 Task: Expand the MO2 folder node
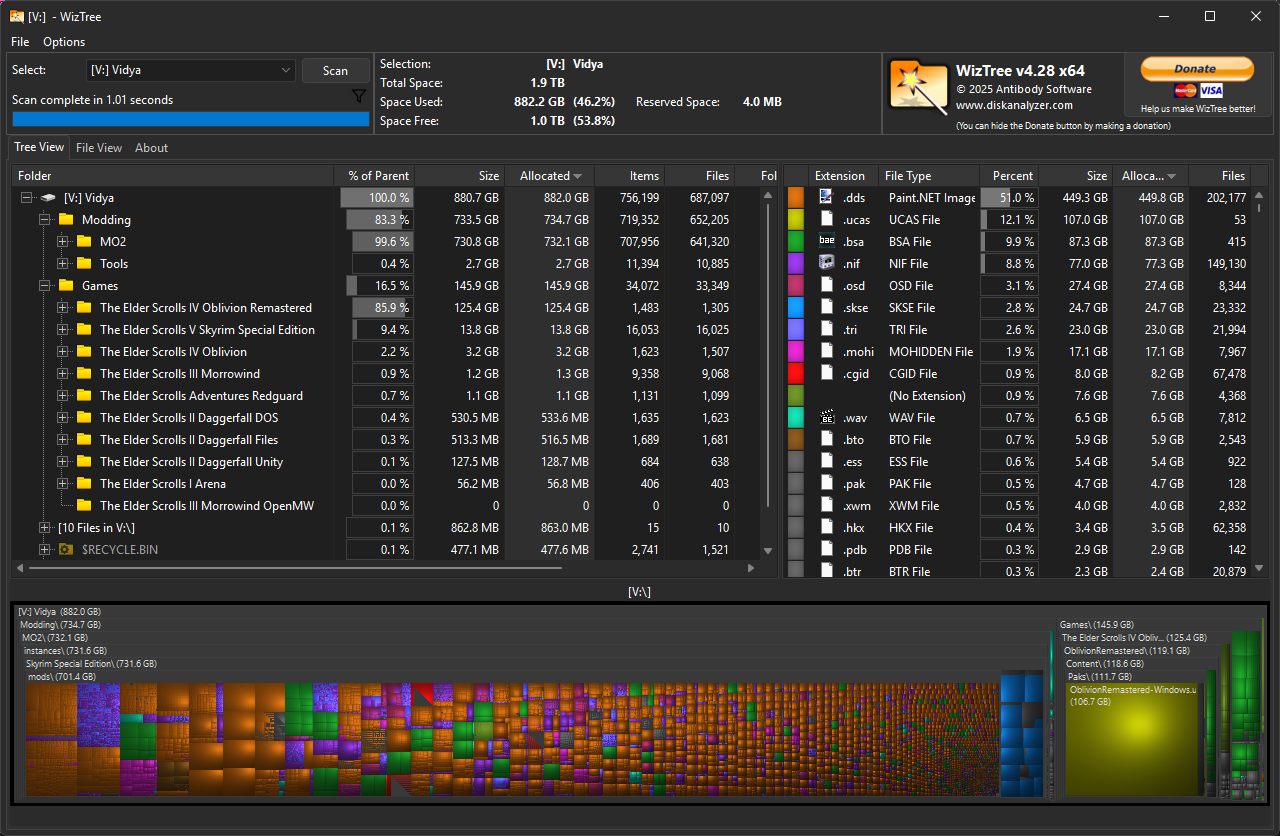[62, 242]
